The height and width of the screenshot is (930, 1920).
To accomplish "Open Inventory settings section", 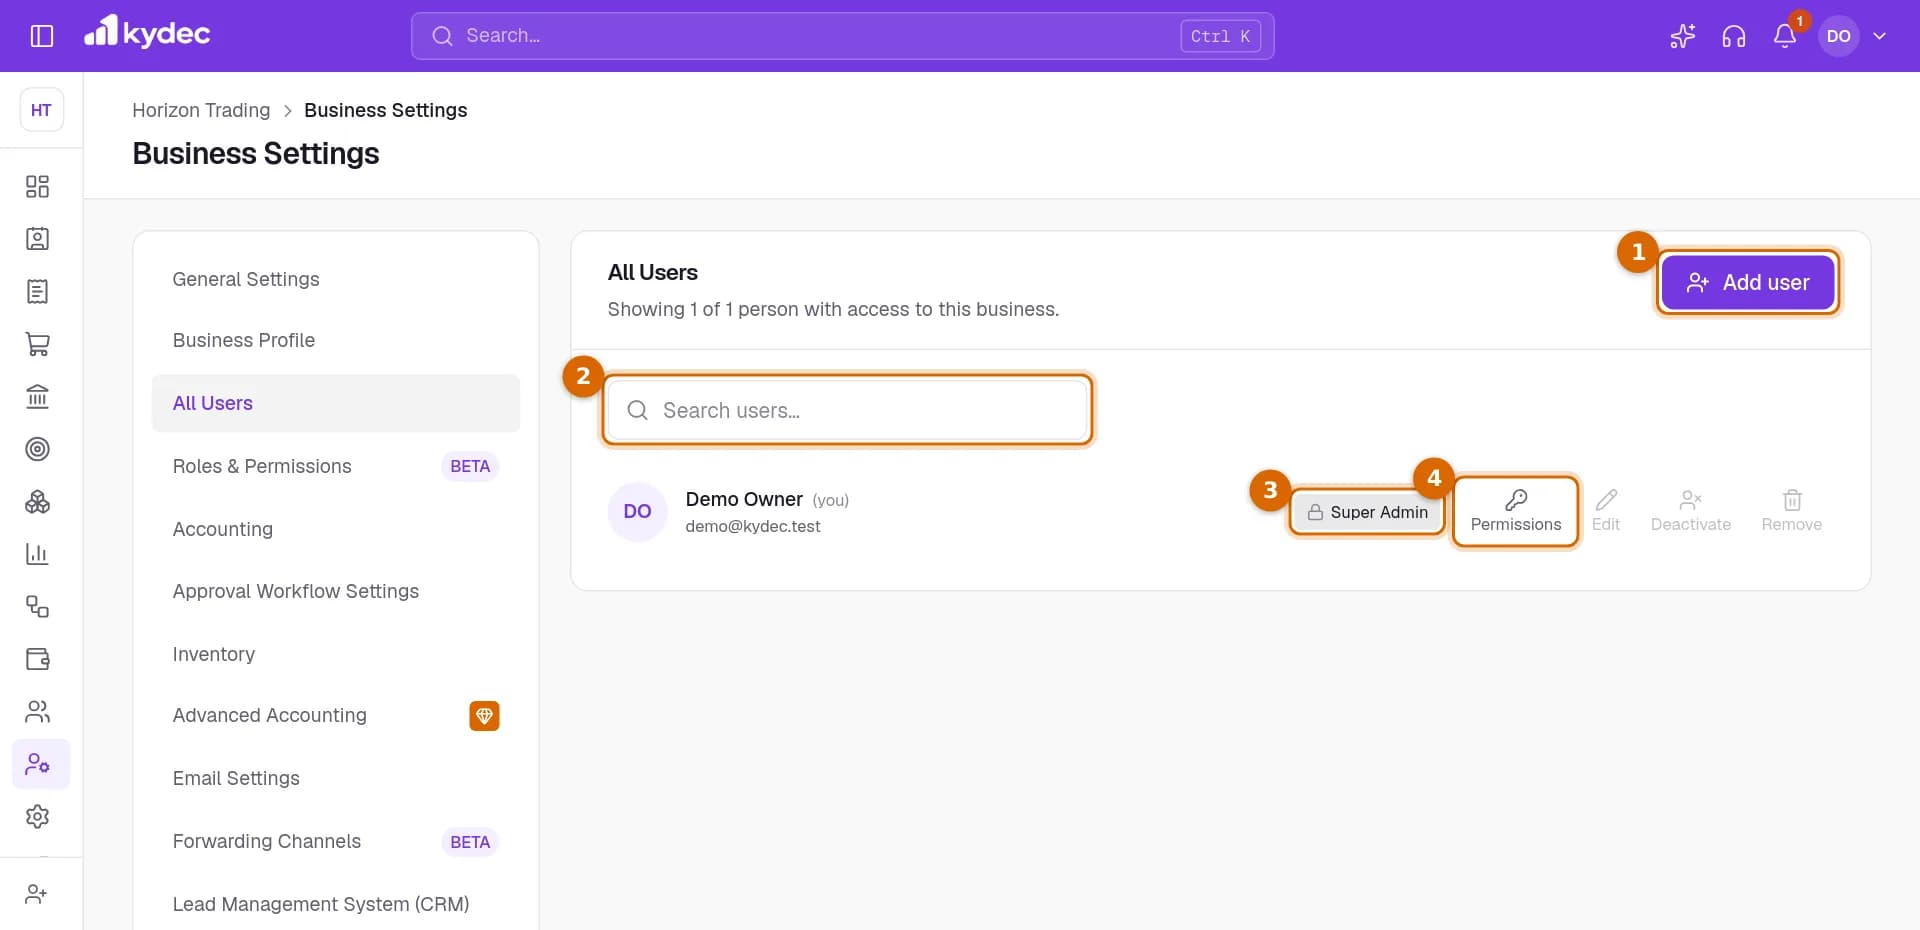I will (x=335, y=654).
